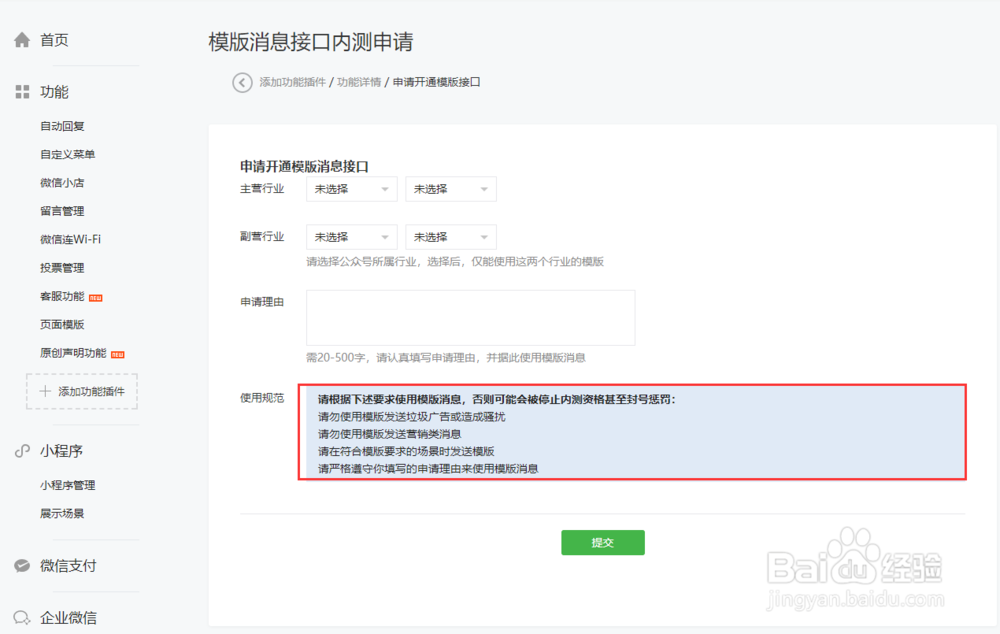1000x634 pixels.
Task: Click the 主营行业 label
Action: click(x=262, y=189)
